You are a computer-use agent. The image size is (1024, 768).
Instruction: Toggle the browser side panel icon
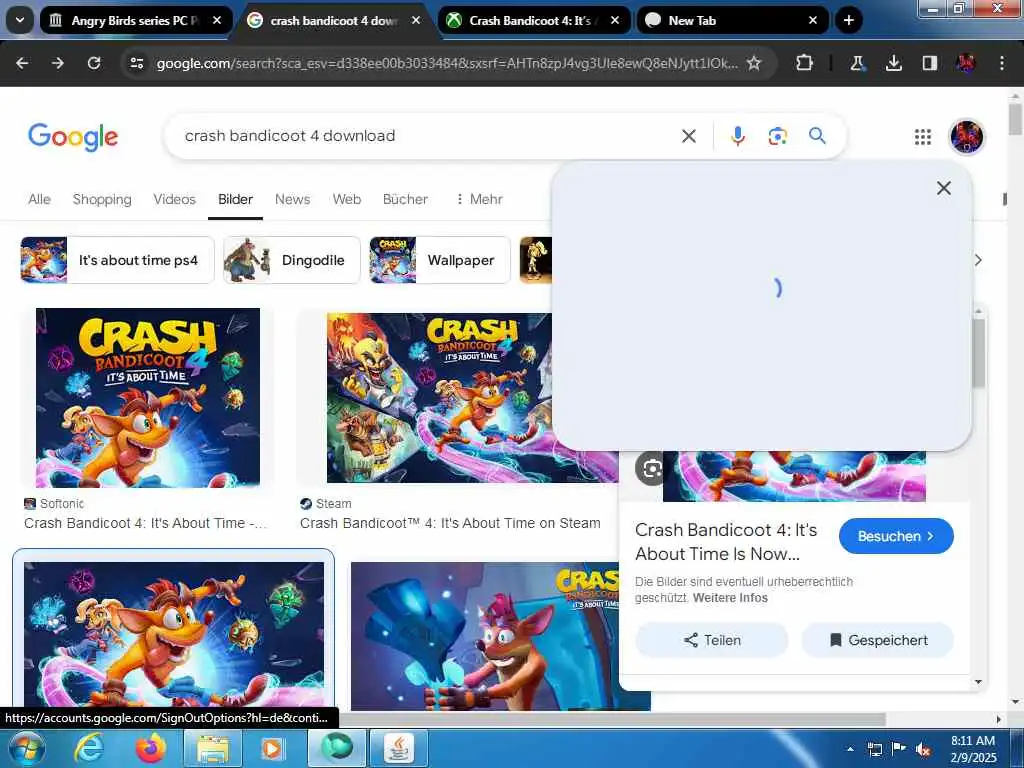[929, 63]
